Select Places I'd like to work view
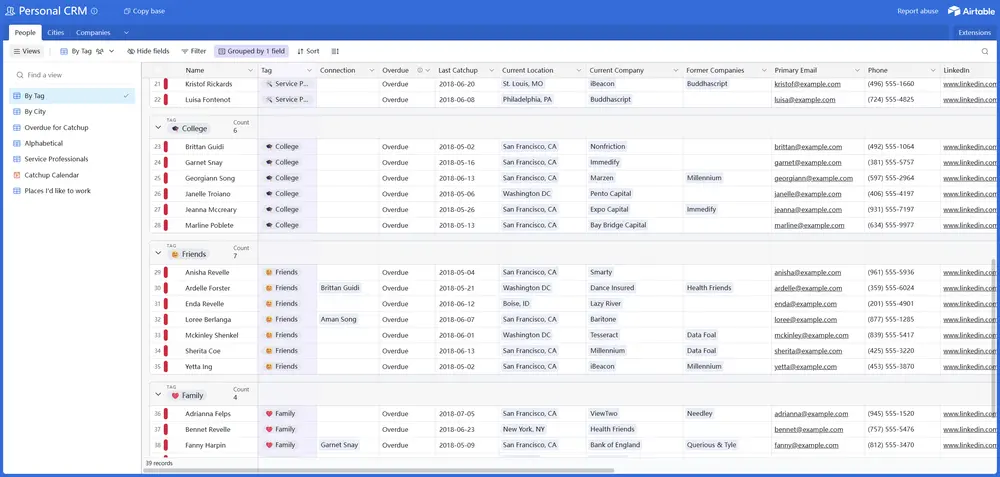Viewport: 1000px width, 477px height. click(72, 191)
